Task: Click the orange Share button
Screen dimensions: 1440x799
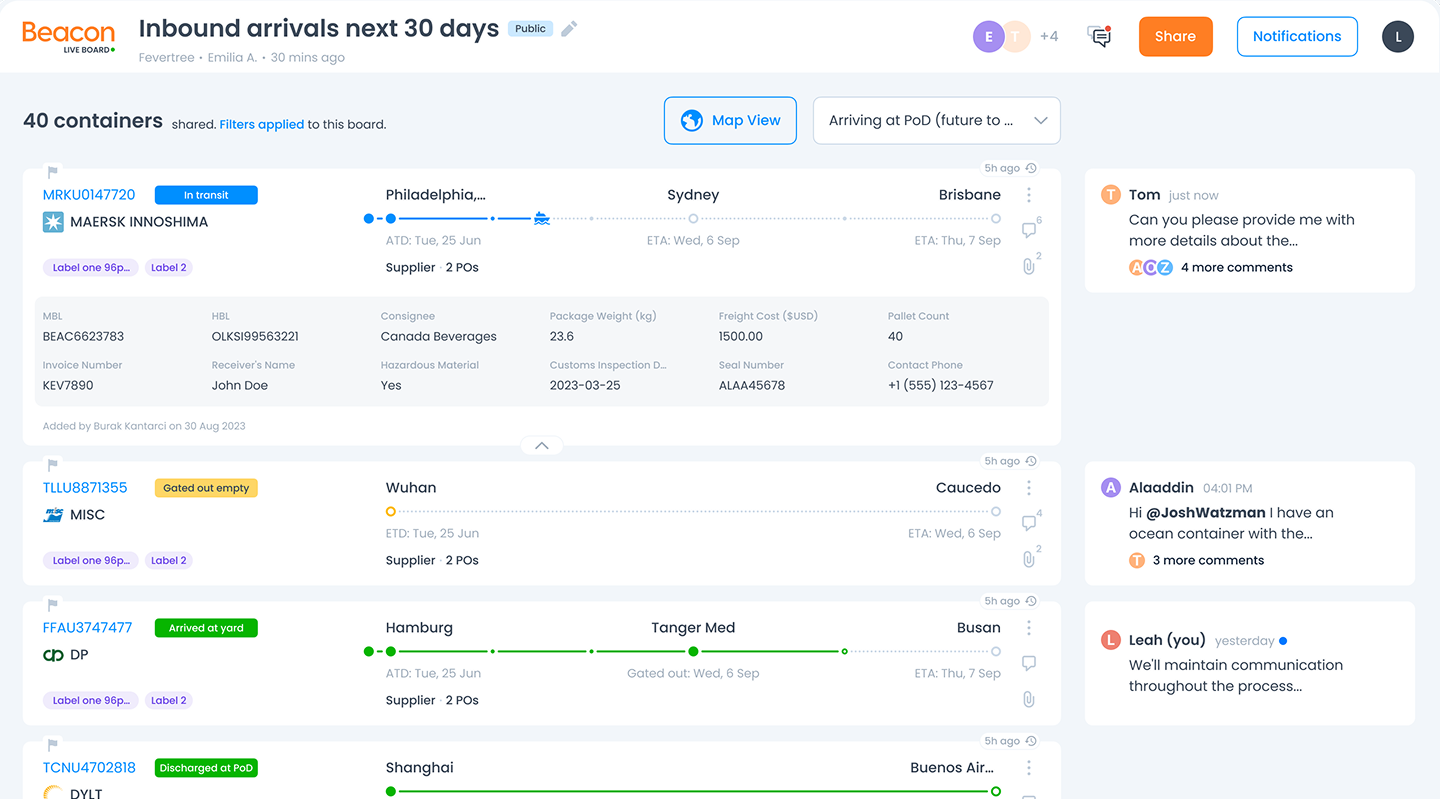Action: 1175,37
